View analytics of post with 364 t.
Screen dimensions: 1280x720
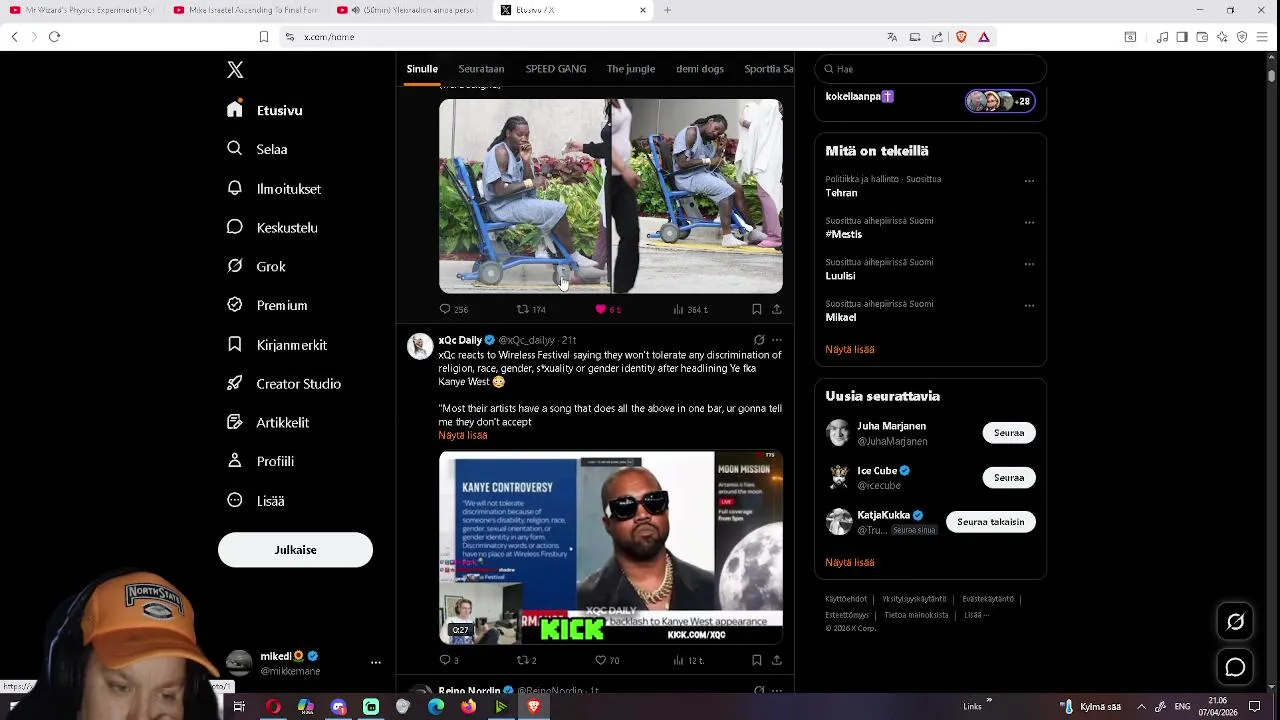coord(690,309)
